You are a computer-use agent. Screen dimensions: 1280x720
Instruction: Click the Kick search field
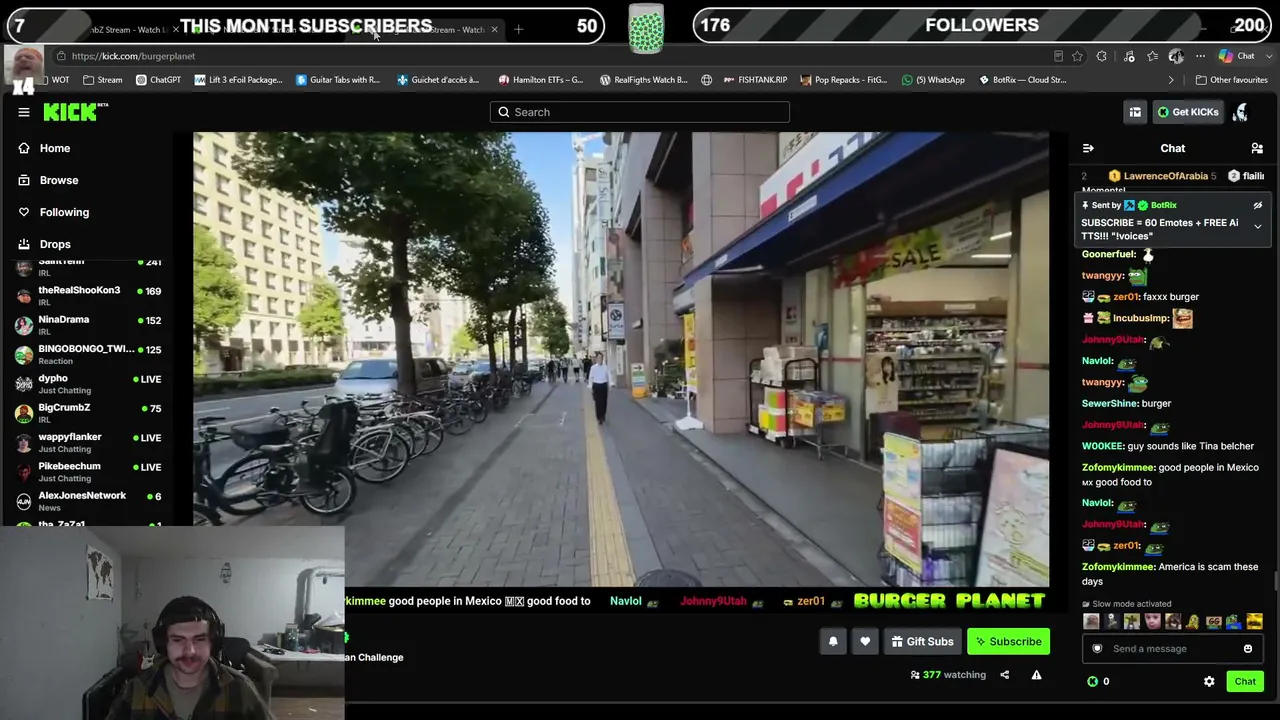click(640, 112)
